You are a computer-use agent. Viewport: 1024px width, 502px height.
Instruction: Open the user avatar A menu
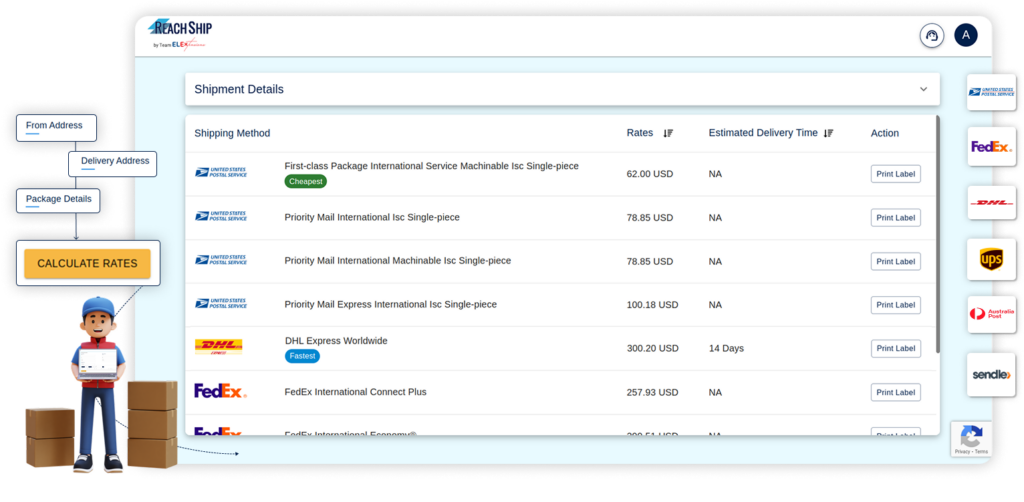click(966, 35)
